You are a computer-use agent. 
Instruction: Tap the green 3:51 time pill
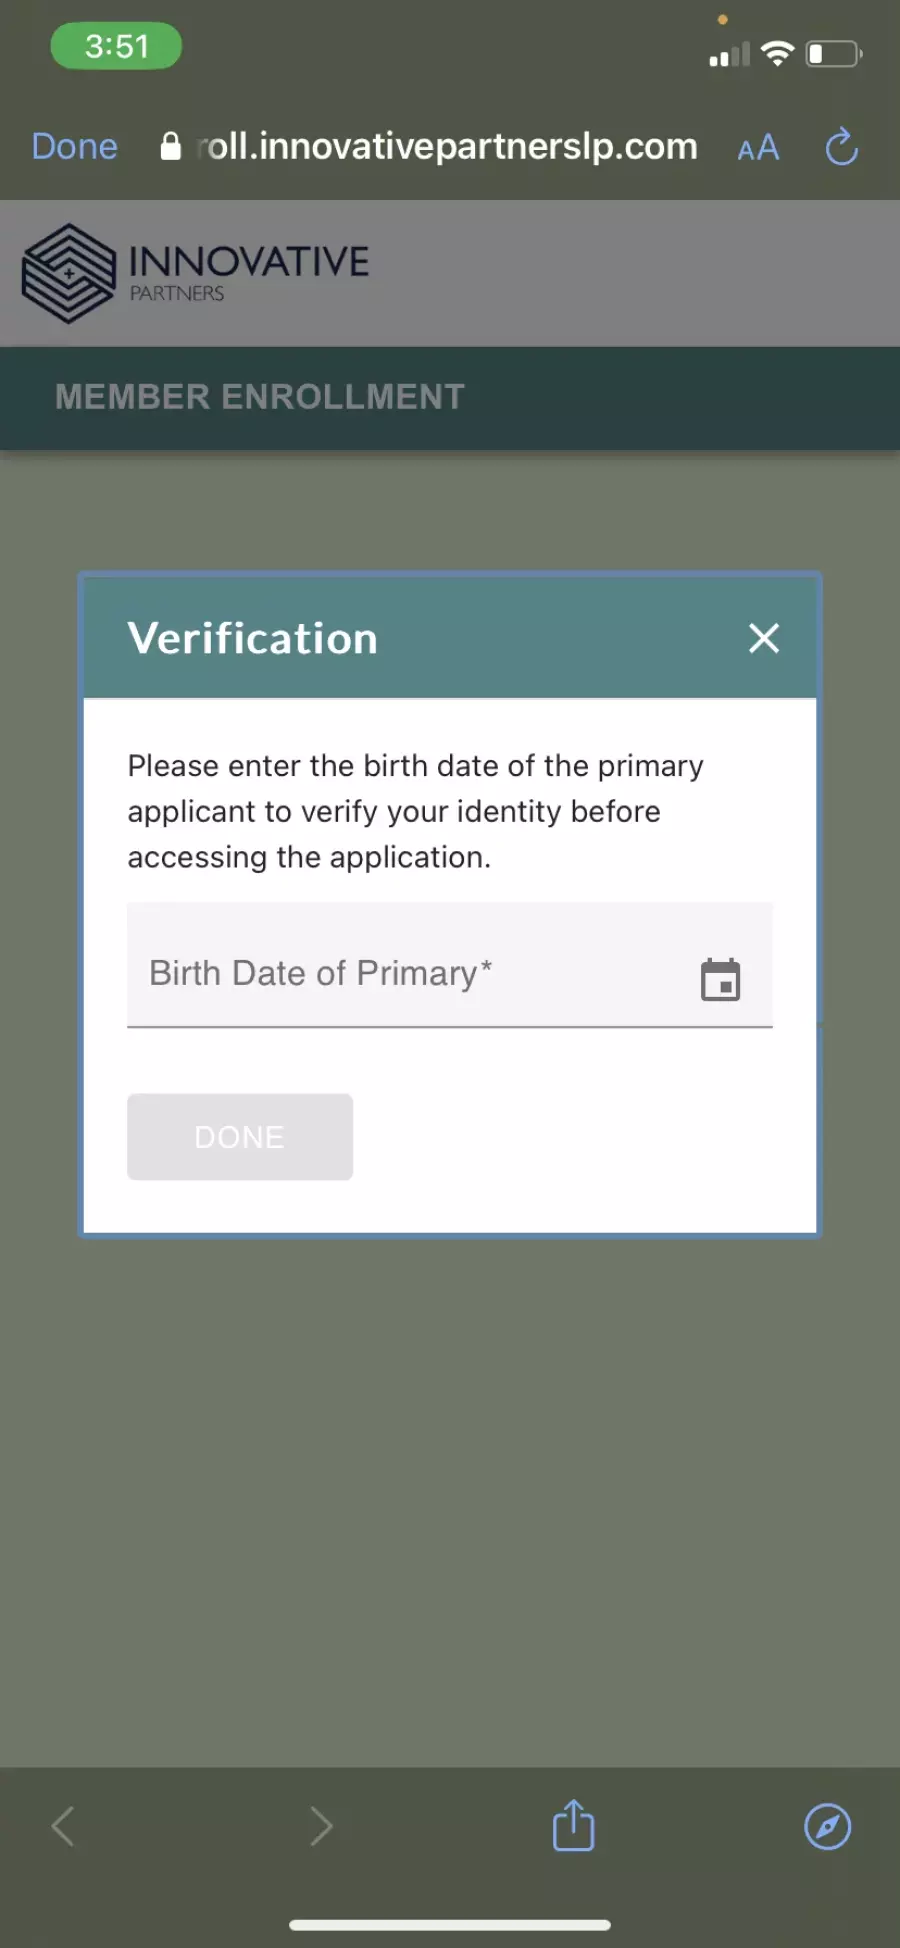[x=116, y=46]
